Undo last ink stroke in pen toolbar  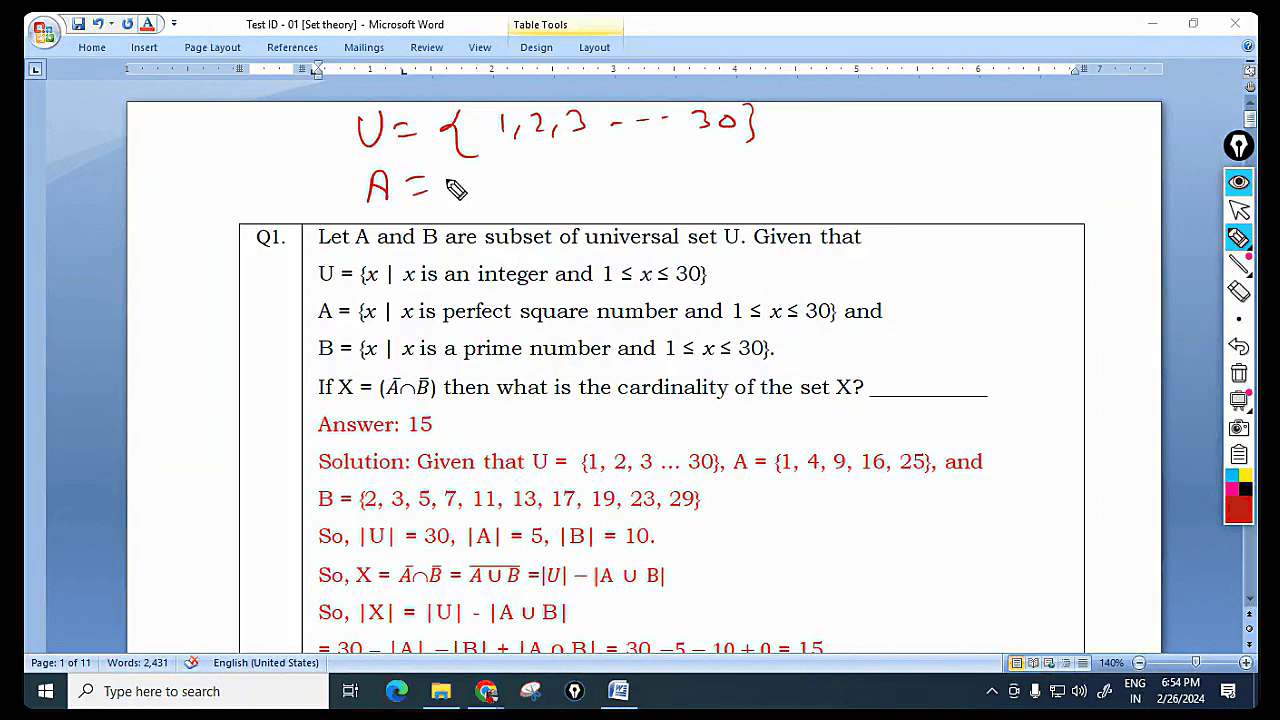(1239, 346)
